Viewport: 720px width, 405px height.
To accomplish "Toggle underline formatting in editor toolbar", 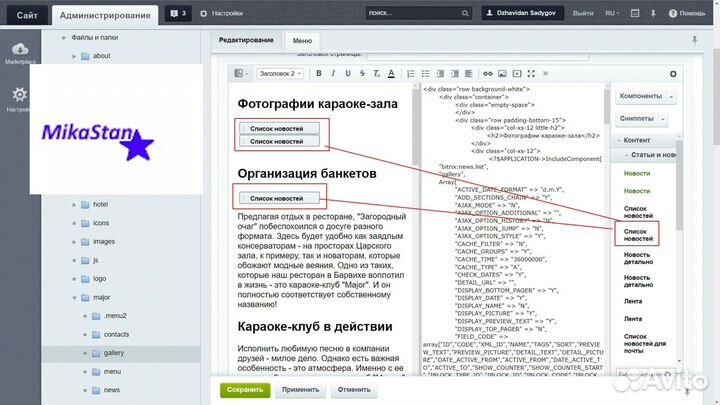I will click(x=348, y=73).
